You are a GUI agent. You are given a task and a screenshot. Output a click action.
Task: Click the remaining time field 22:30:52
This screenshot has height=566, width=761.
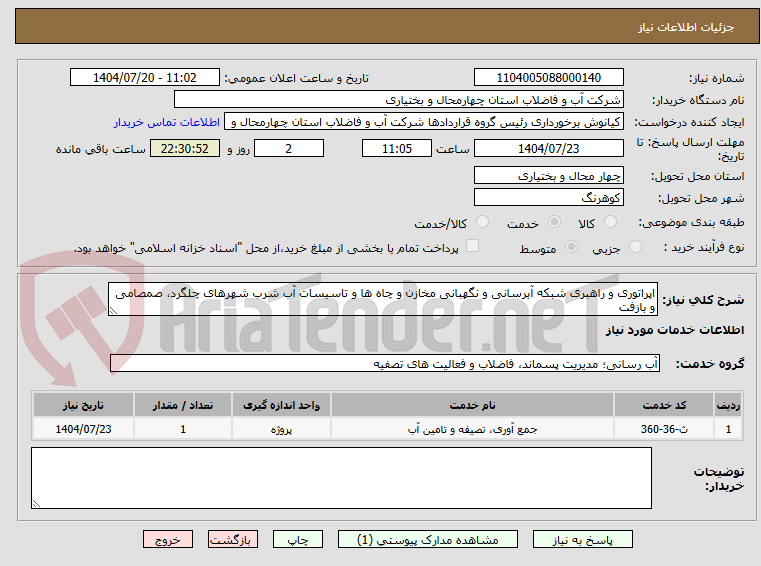point(185,149)
